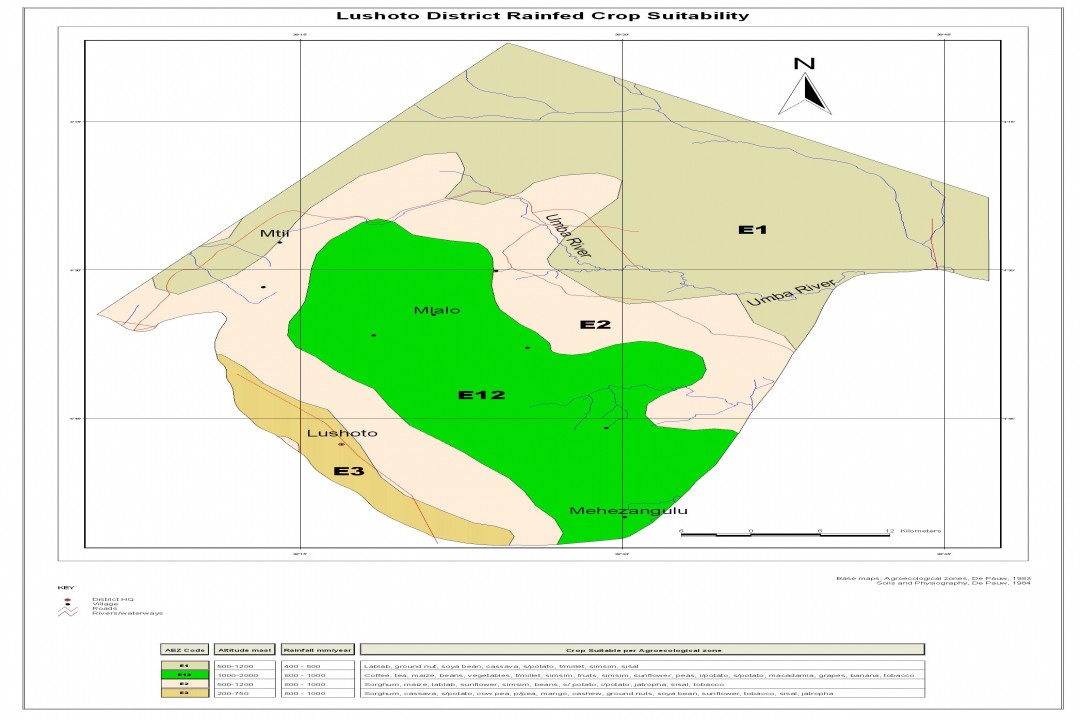Click the Village dot symbol in the key

pyautogui.click(x=67, y=605)
